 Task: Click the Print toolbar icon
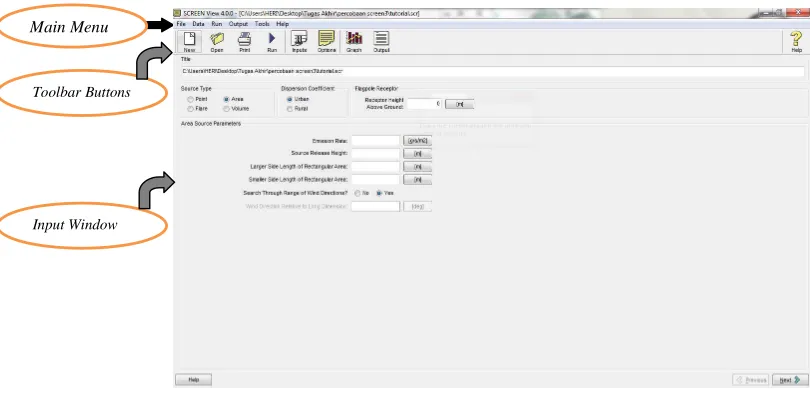(x=244, y=41)
